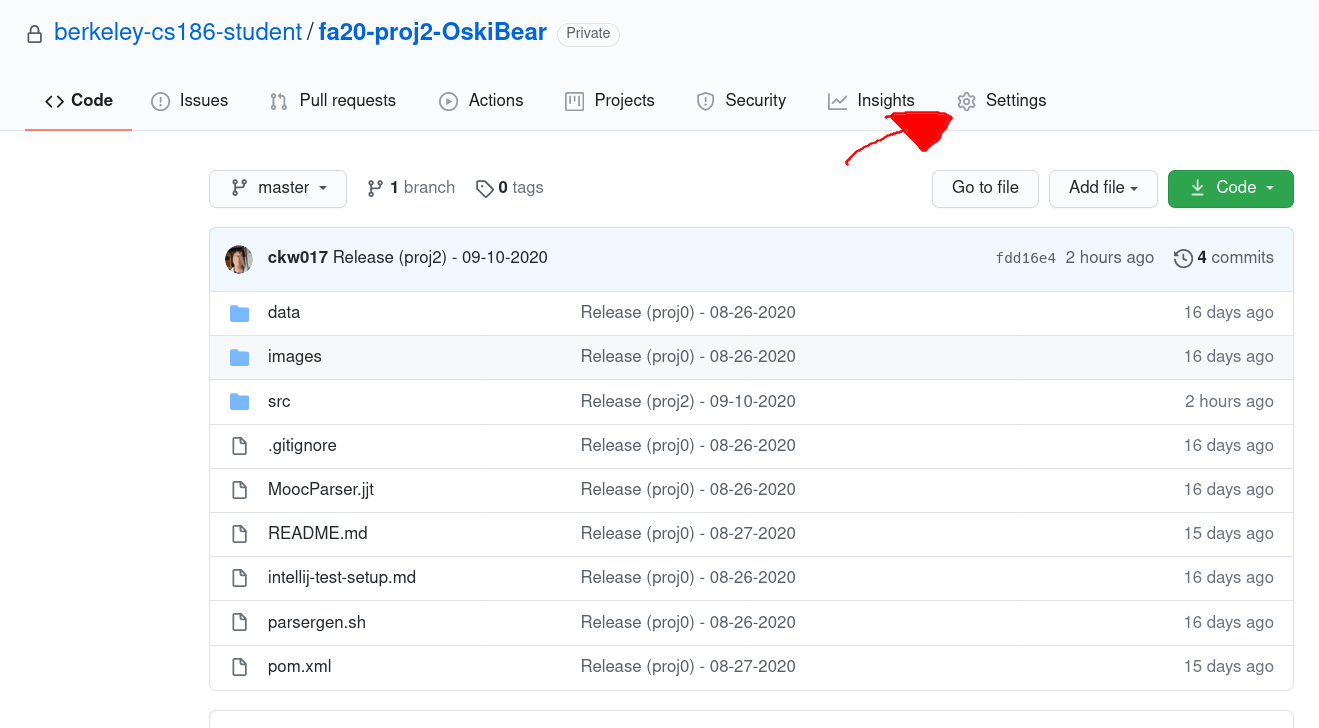
Task: Click the data folder icon
Action: [239, 313]
